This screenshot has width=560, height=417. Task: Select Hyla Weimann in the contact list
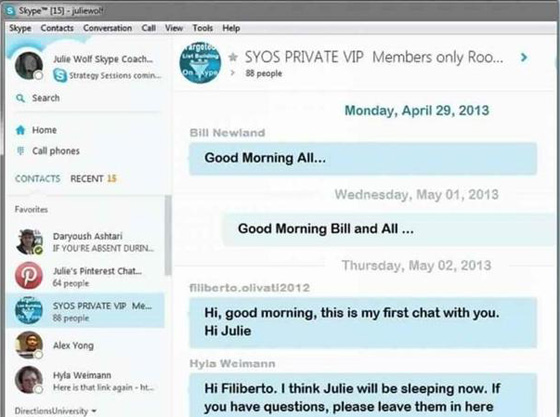[x=85, y=381]
